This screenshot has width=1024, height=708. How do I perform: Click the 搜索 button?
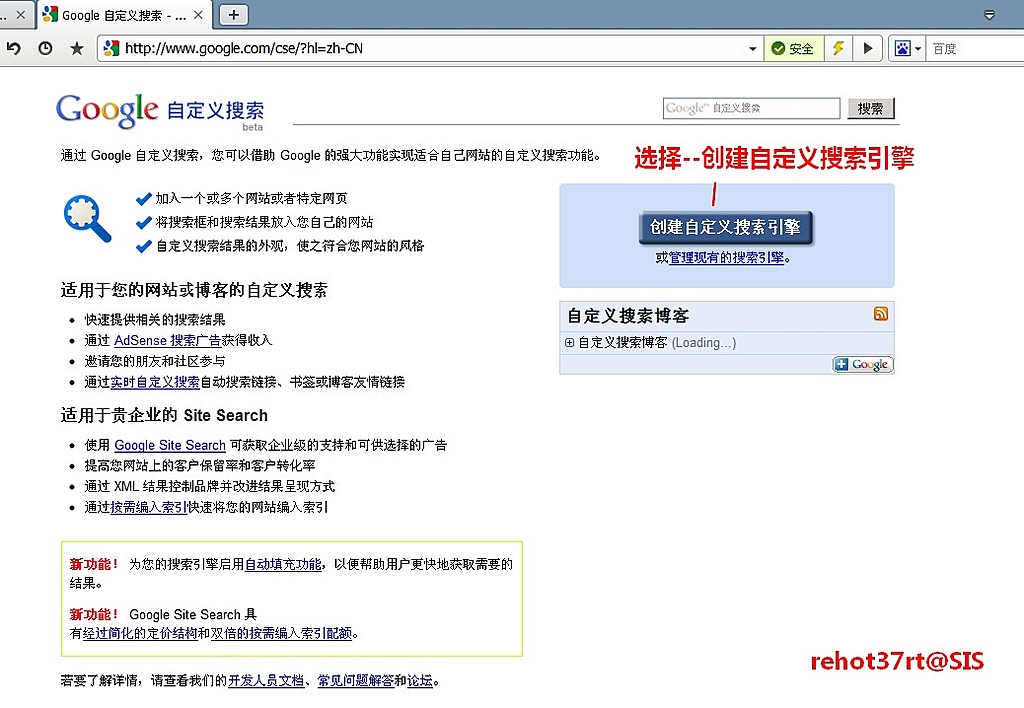pyautogui.click(x=871, y=108)
